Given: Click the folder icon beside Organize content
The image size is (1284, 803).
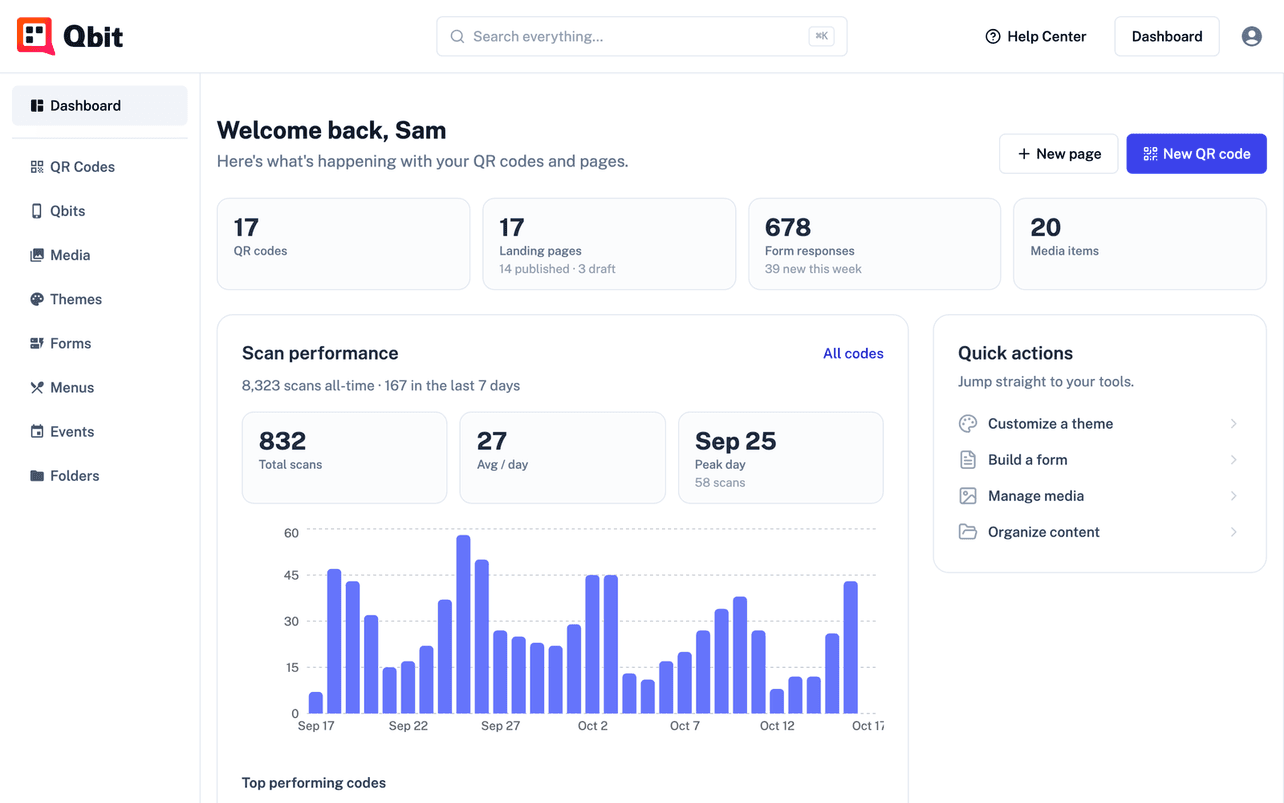Looking at the screenshot, I should (x=967, y=532).
